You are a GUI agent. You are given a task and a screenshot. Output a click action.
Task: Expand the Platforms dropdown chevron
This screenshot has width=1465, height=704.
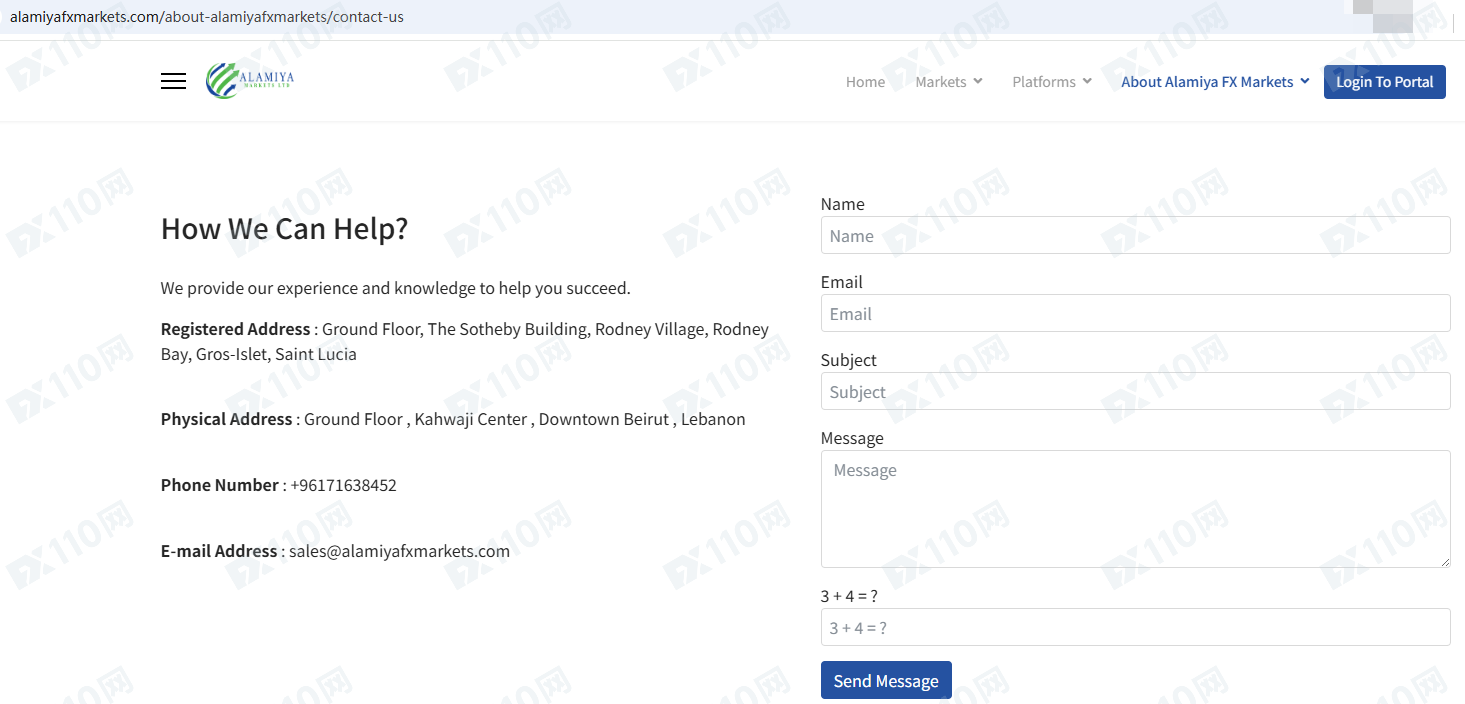[1087, 81]
